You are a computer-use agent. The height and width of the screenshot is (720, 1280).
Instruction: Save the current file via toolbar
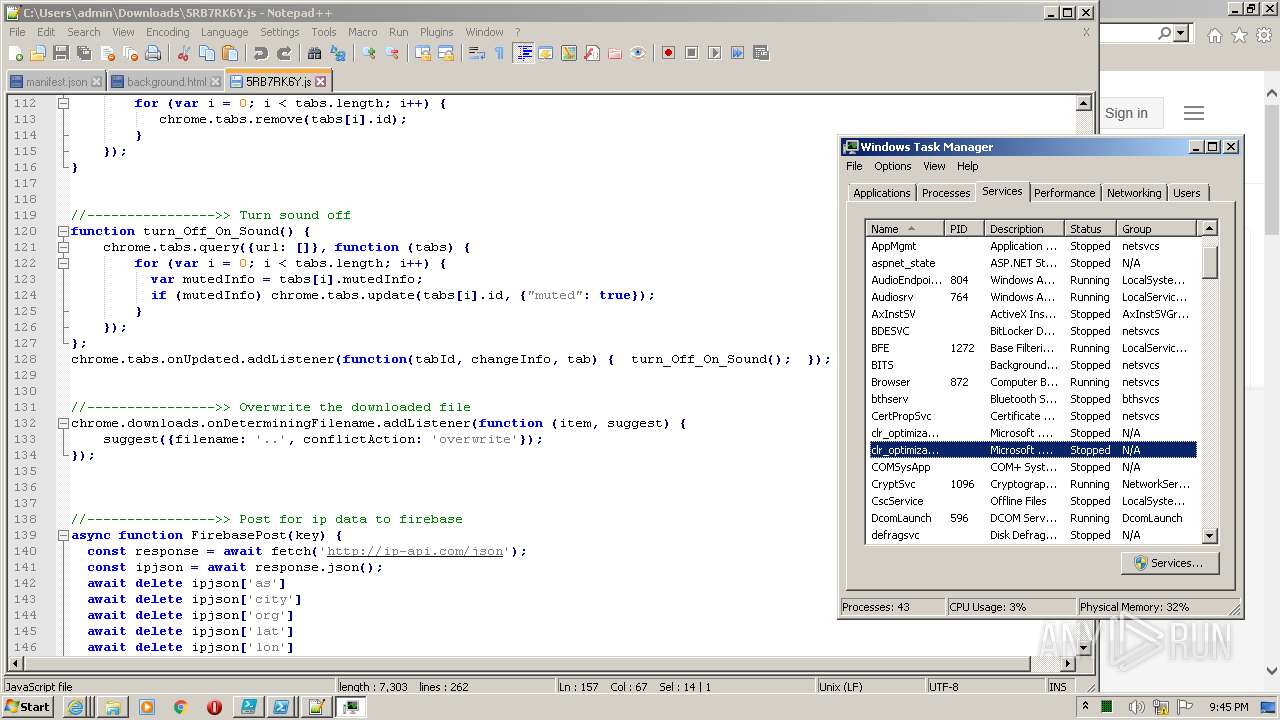coord(61,53)
